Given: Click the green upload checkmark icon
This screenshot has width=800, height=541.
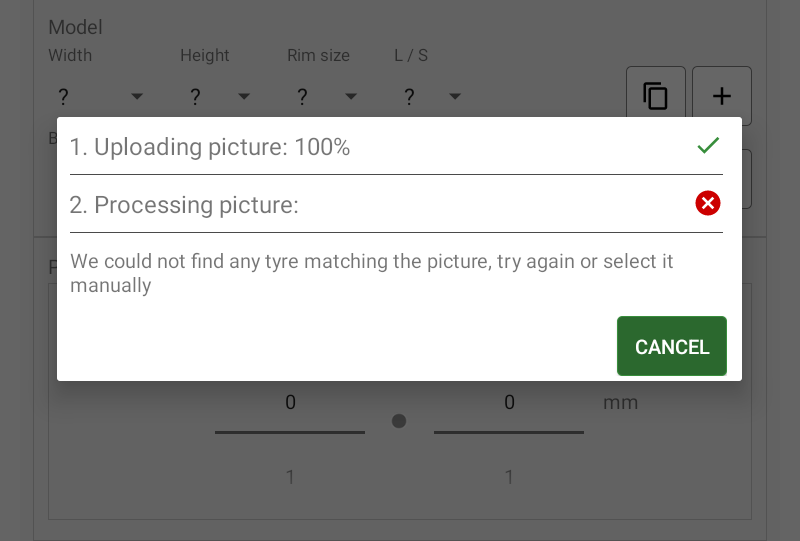Looking at the screenshot, I should click(x=708, y=146).
